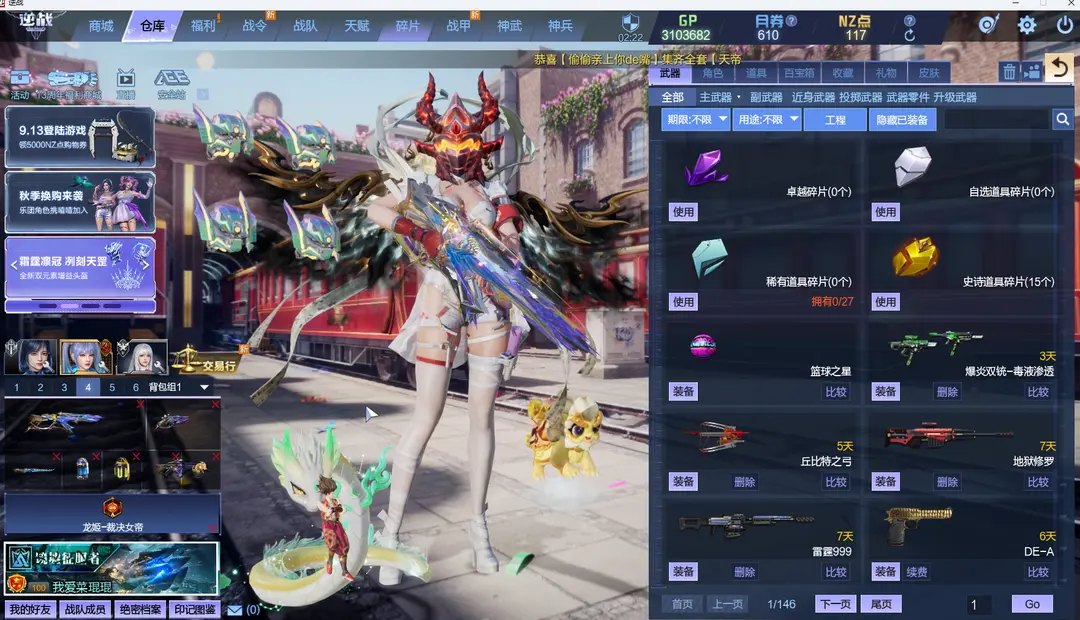Select the 雷霆999 machine gun icon
The image size is (1080, 620).
click(x=745, y=524)
